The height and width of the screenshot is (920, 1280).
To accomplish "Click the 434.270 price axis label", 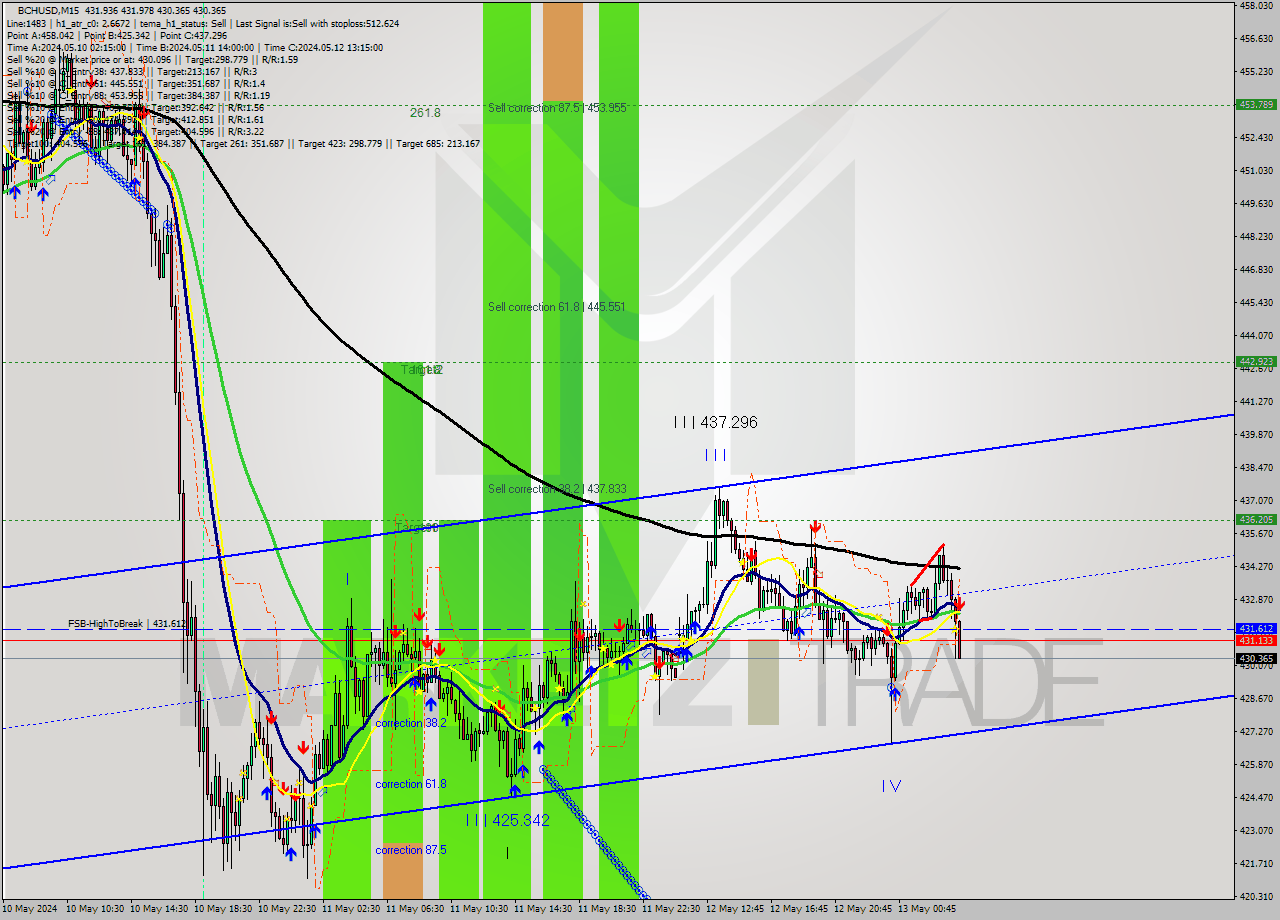I will tap(1256, 567).
